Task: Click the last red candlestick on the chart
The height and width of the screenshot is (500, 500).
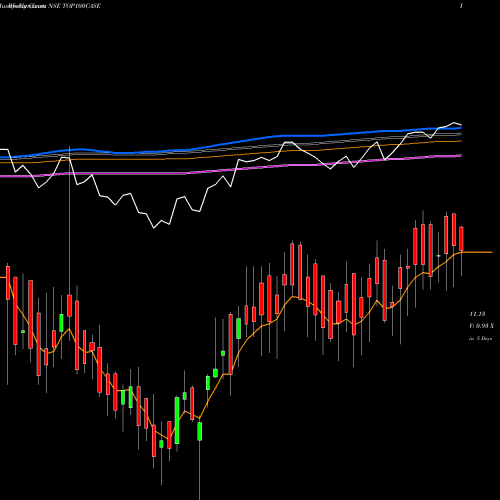Action: 461,239
